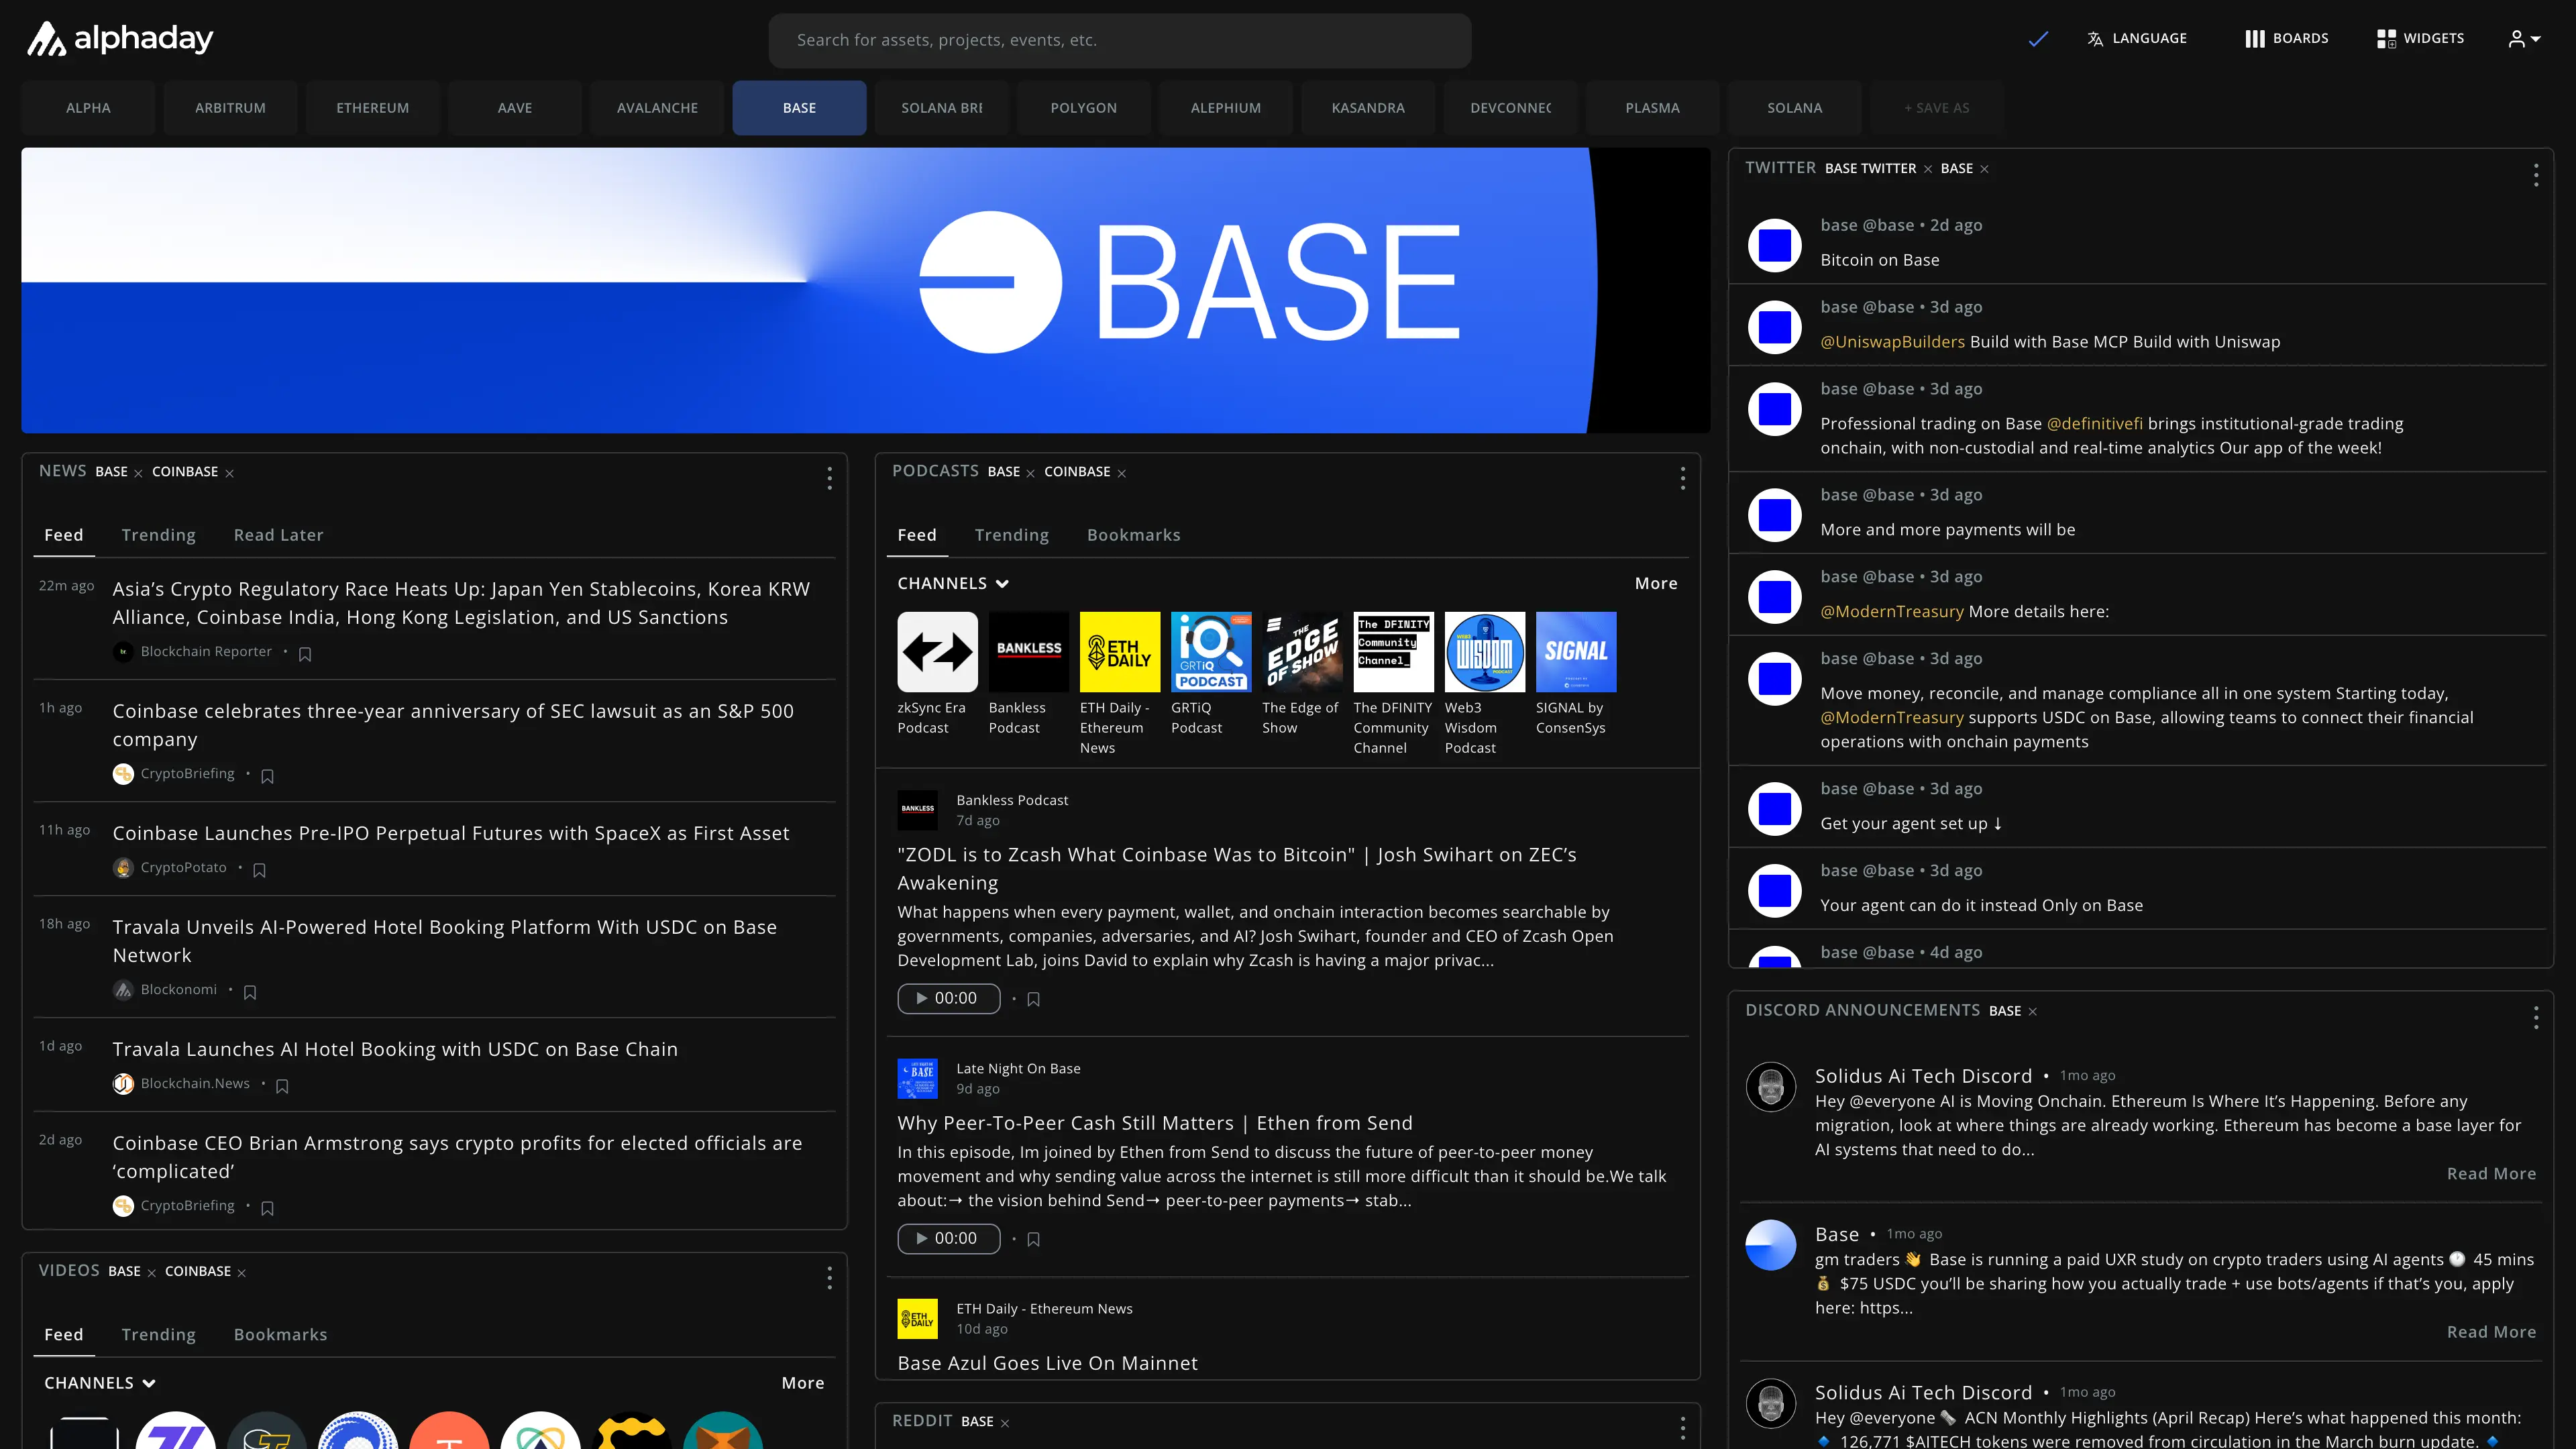
Task: Play the ZODL Zcash Bankless episode
Action: pos(948,998)
